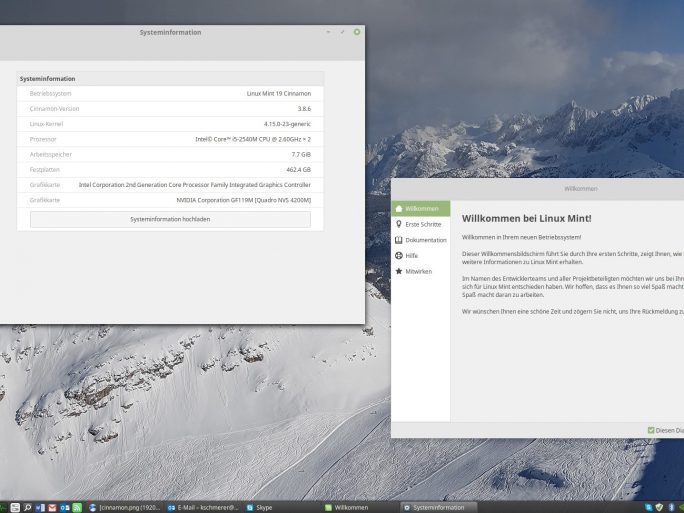Click the NVIDIA GF119M Quadro NVS 4200M value
The height and width of the screenshot is (513, 684).
[x=243, y=200]
